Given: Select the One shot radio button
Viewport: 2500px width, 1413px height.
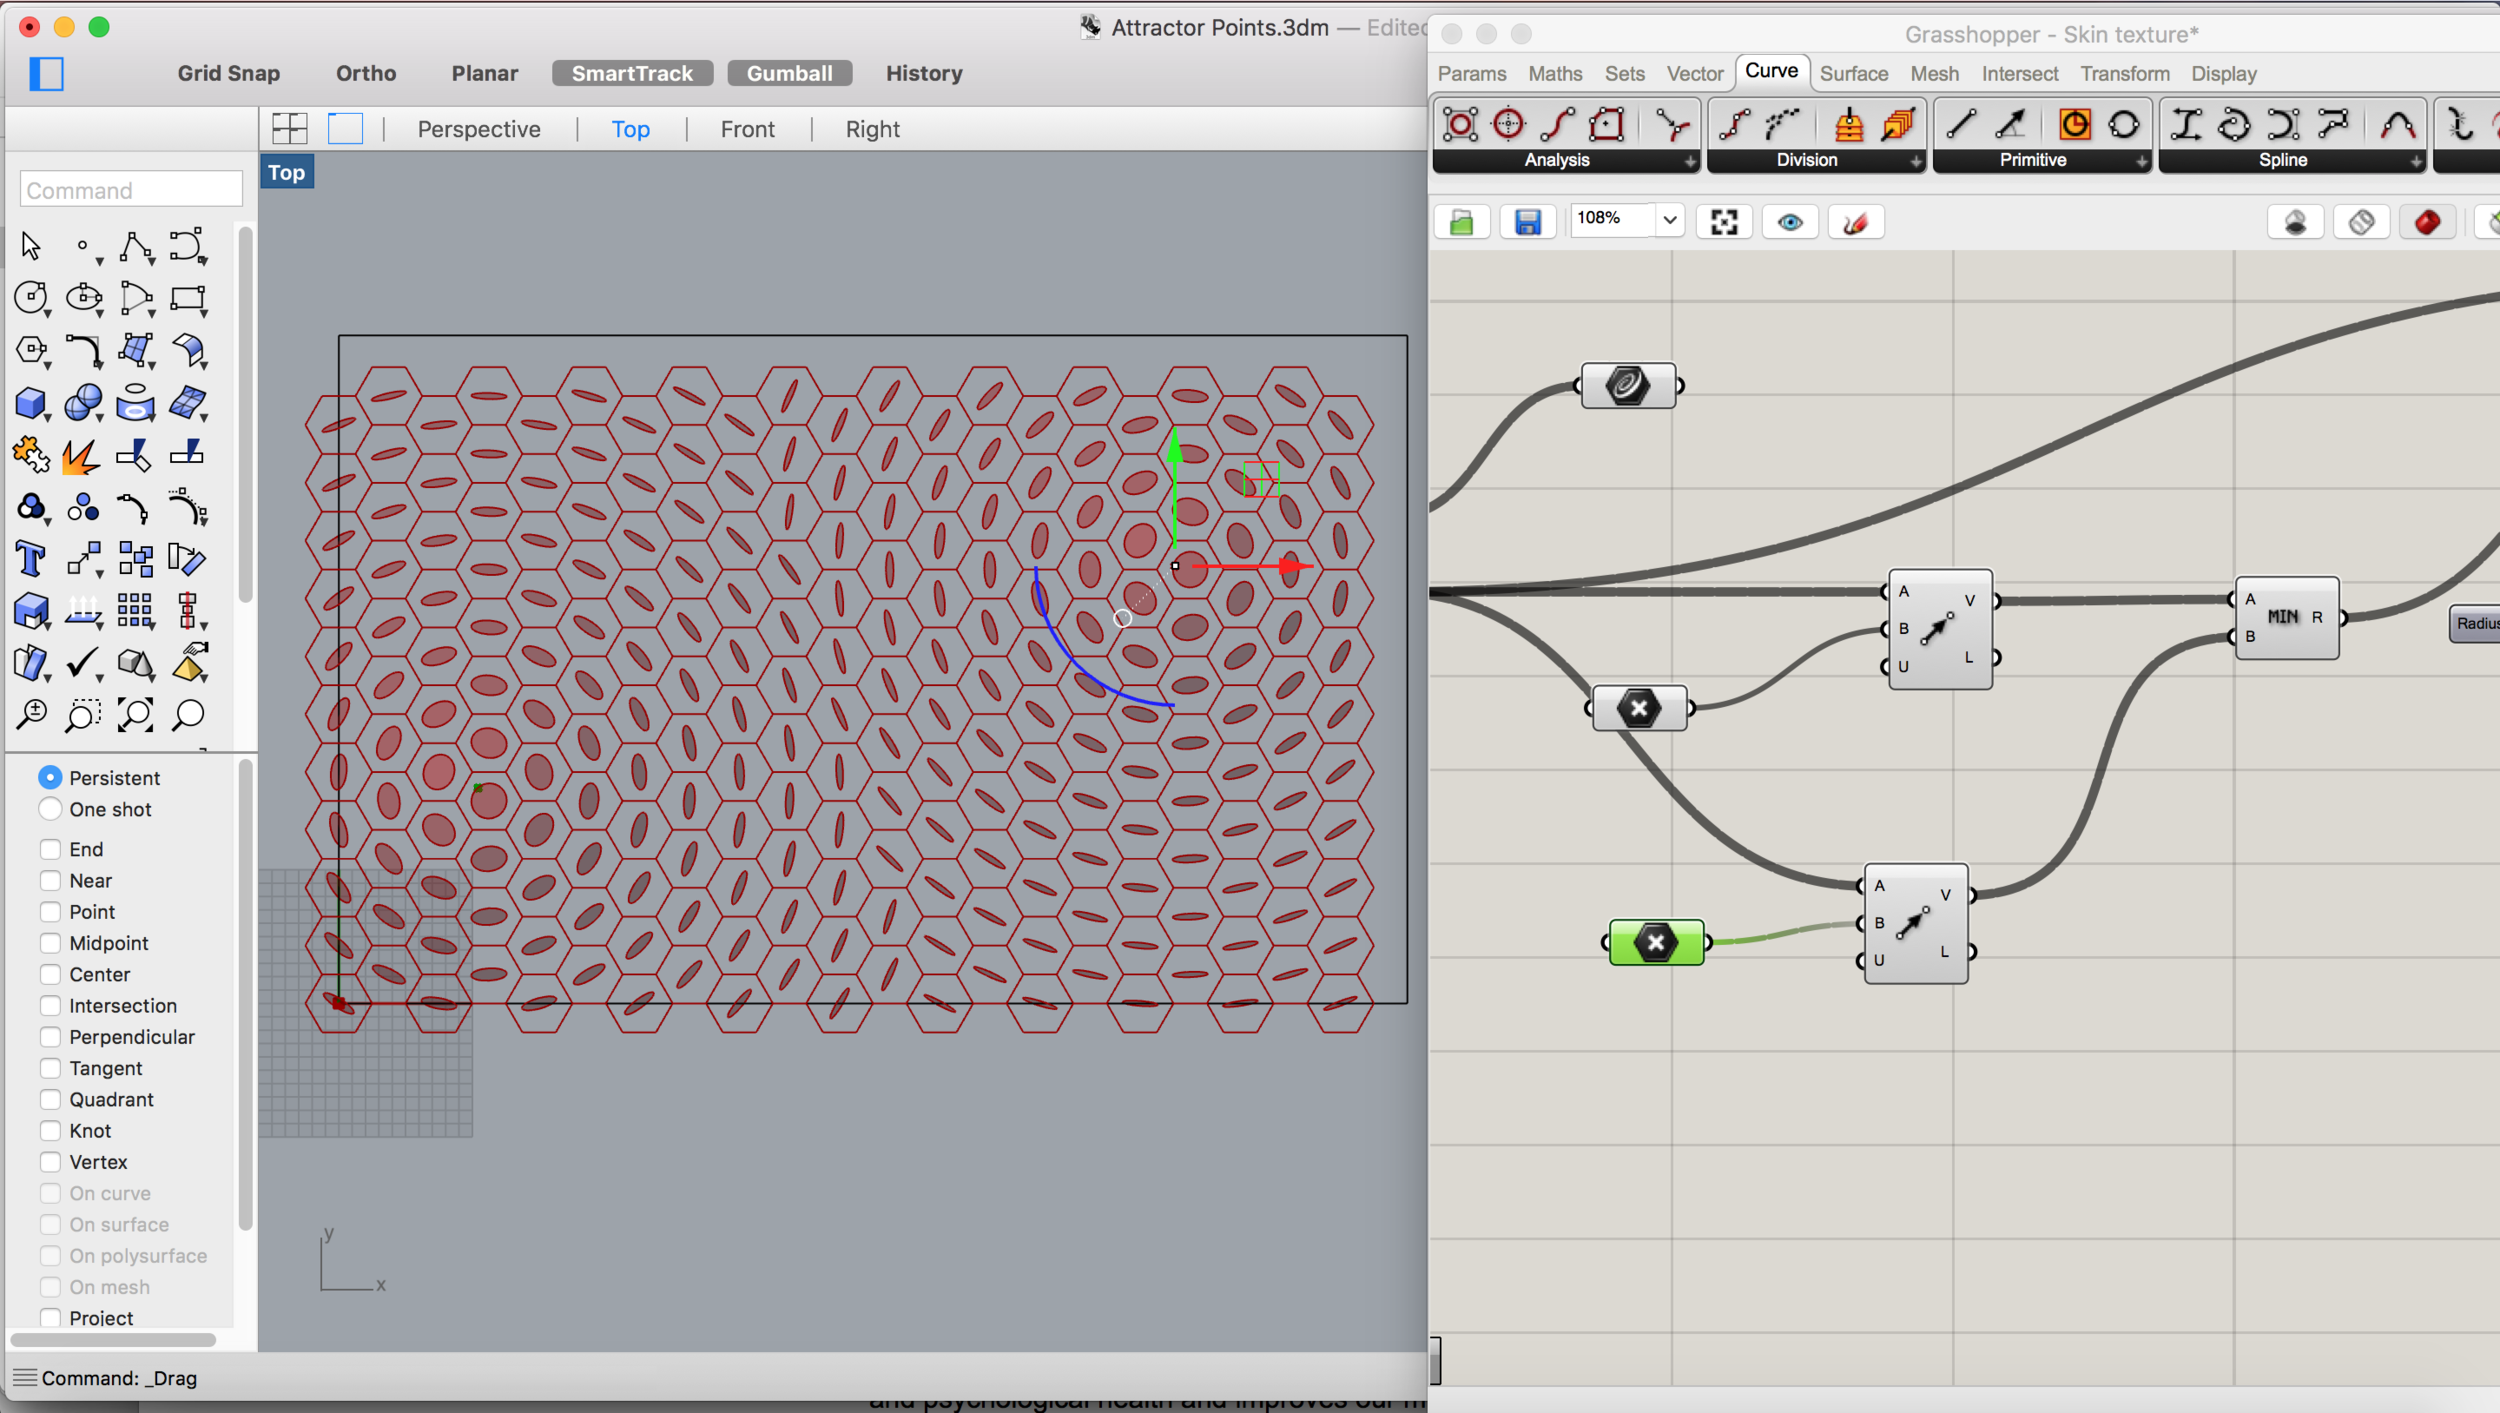Looking at the screenshot, I should click(50, 809).
